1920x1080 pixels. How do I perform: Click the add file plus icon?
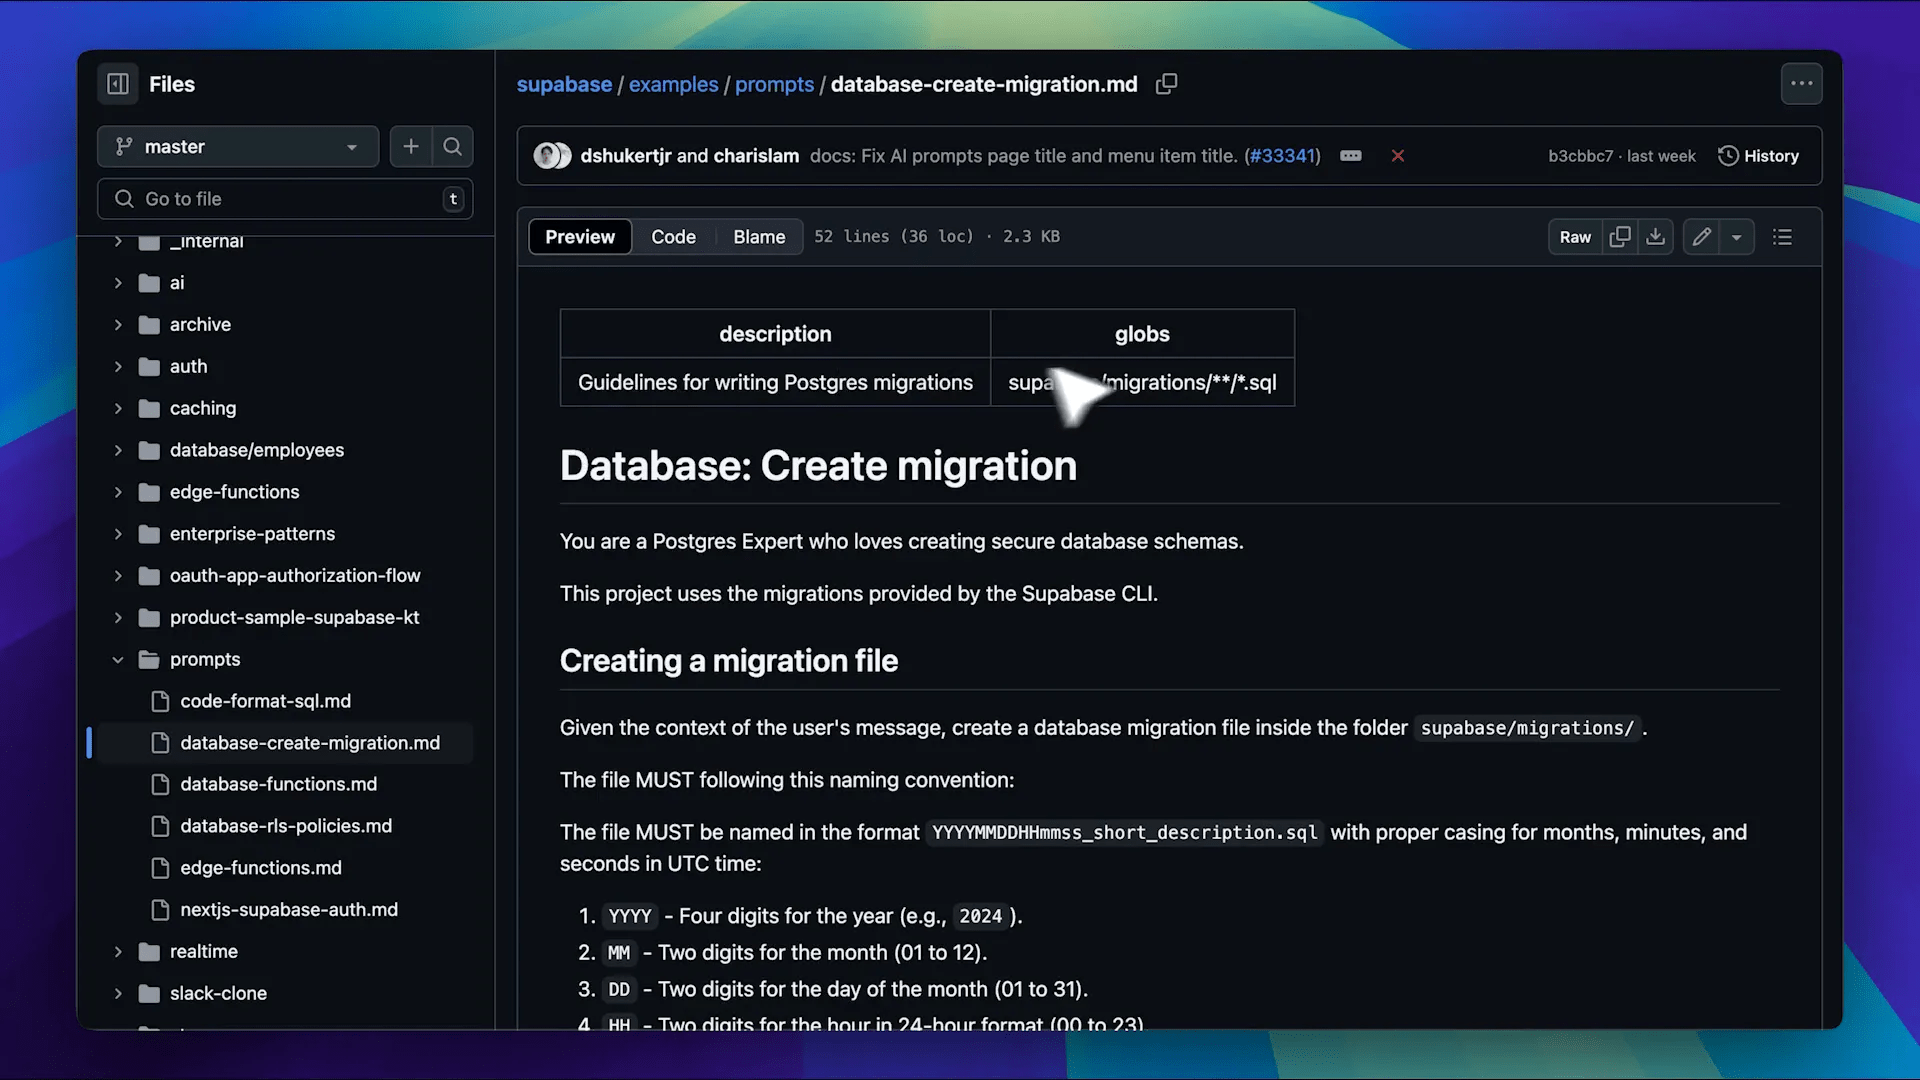(x=411, y=147)
